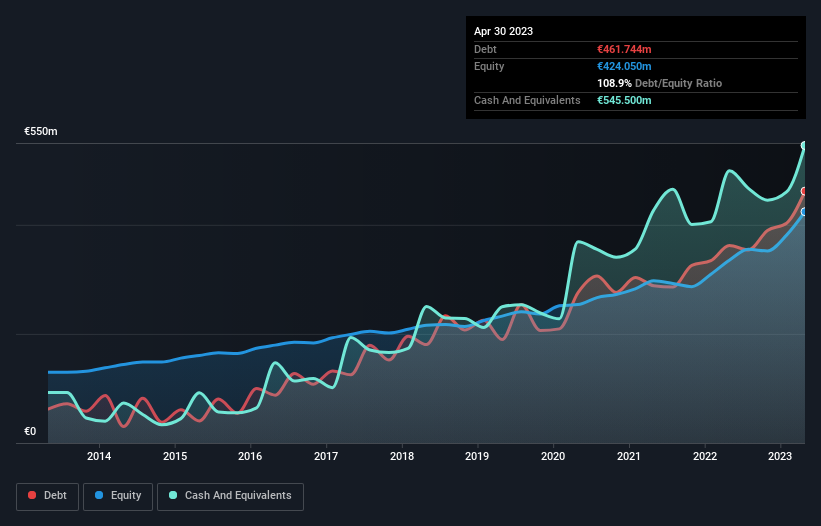Click the 2018 x-axis label
Viewport: 821px width, 526px height.
click(x=402, y=456)
